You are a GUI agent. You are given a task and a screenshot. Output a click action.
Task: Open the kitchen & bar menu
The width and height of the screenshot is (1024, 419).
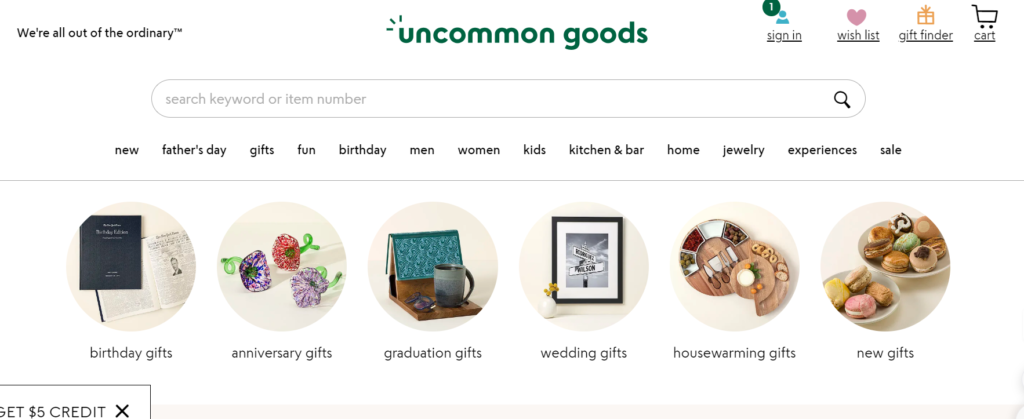coord(606,150)
